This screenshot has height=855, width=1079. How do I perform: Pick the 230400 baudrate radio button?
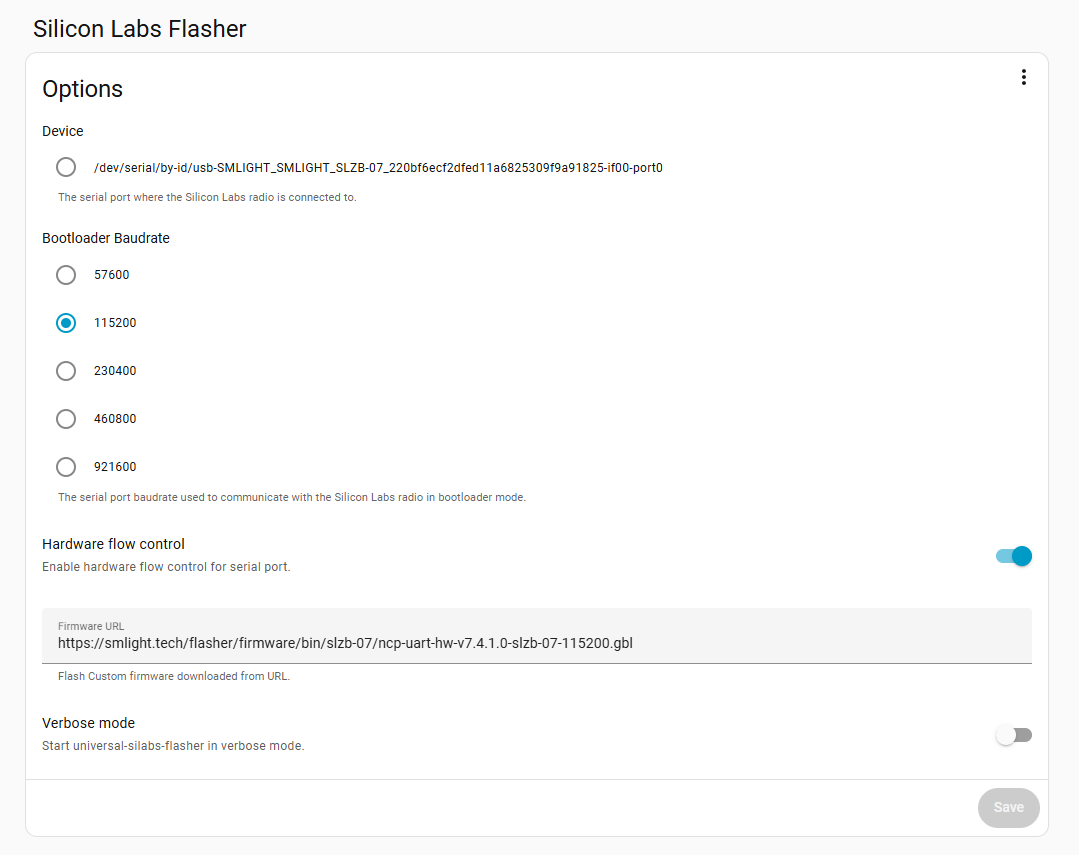click(x=66, y=371)
